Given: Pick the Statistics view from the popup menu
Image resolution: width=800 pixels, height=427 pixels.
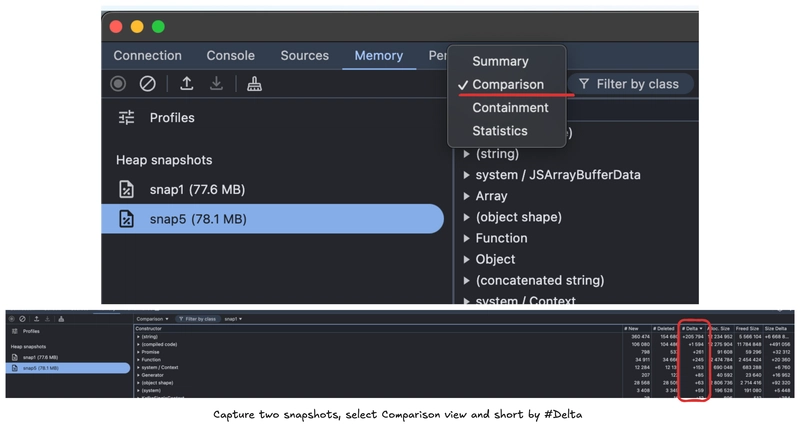Looking at the screenshot, I should click(x=500, y=131).
